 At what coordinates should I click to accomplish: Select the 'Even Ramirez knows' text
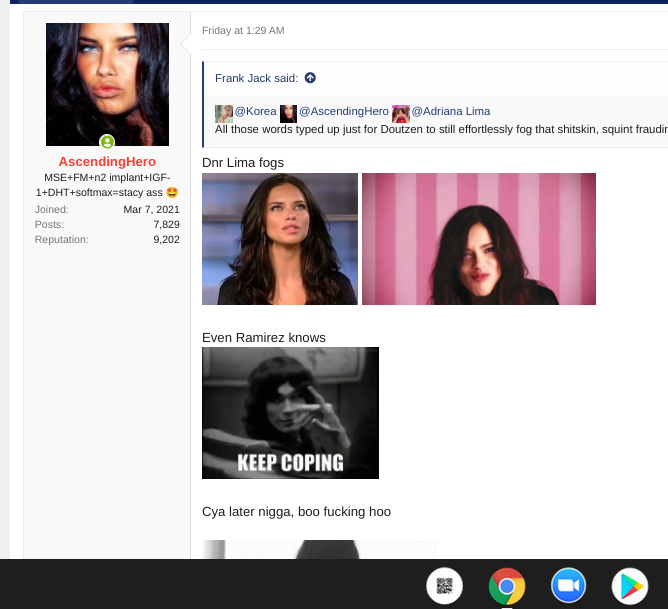click(264, 338)
